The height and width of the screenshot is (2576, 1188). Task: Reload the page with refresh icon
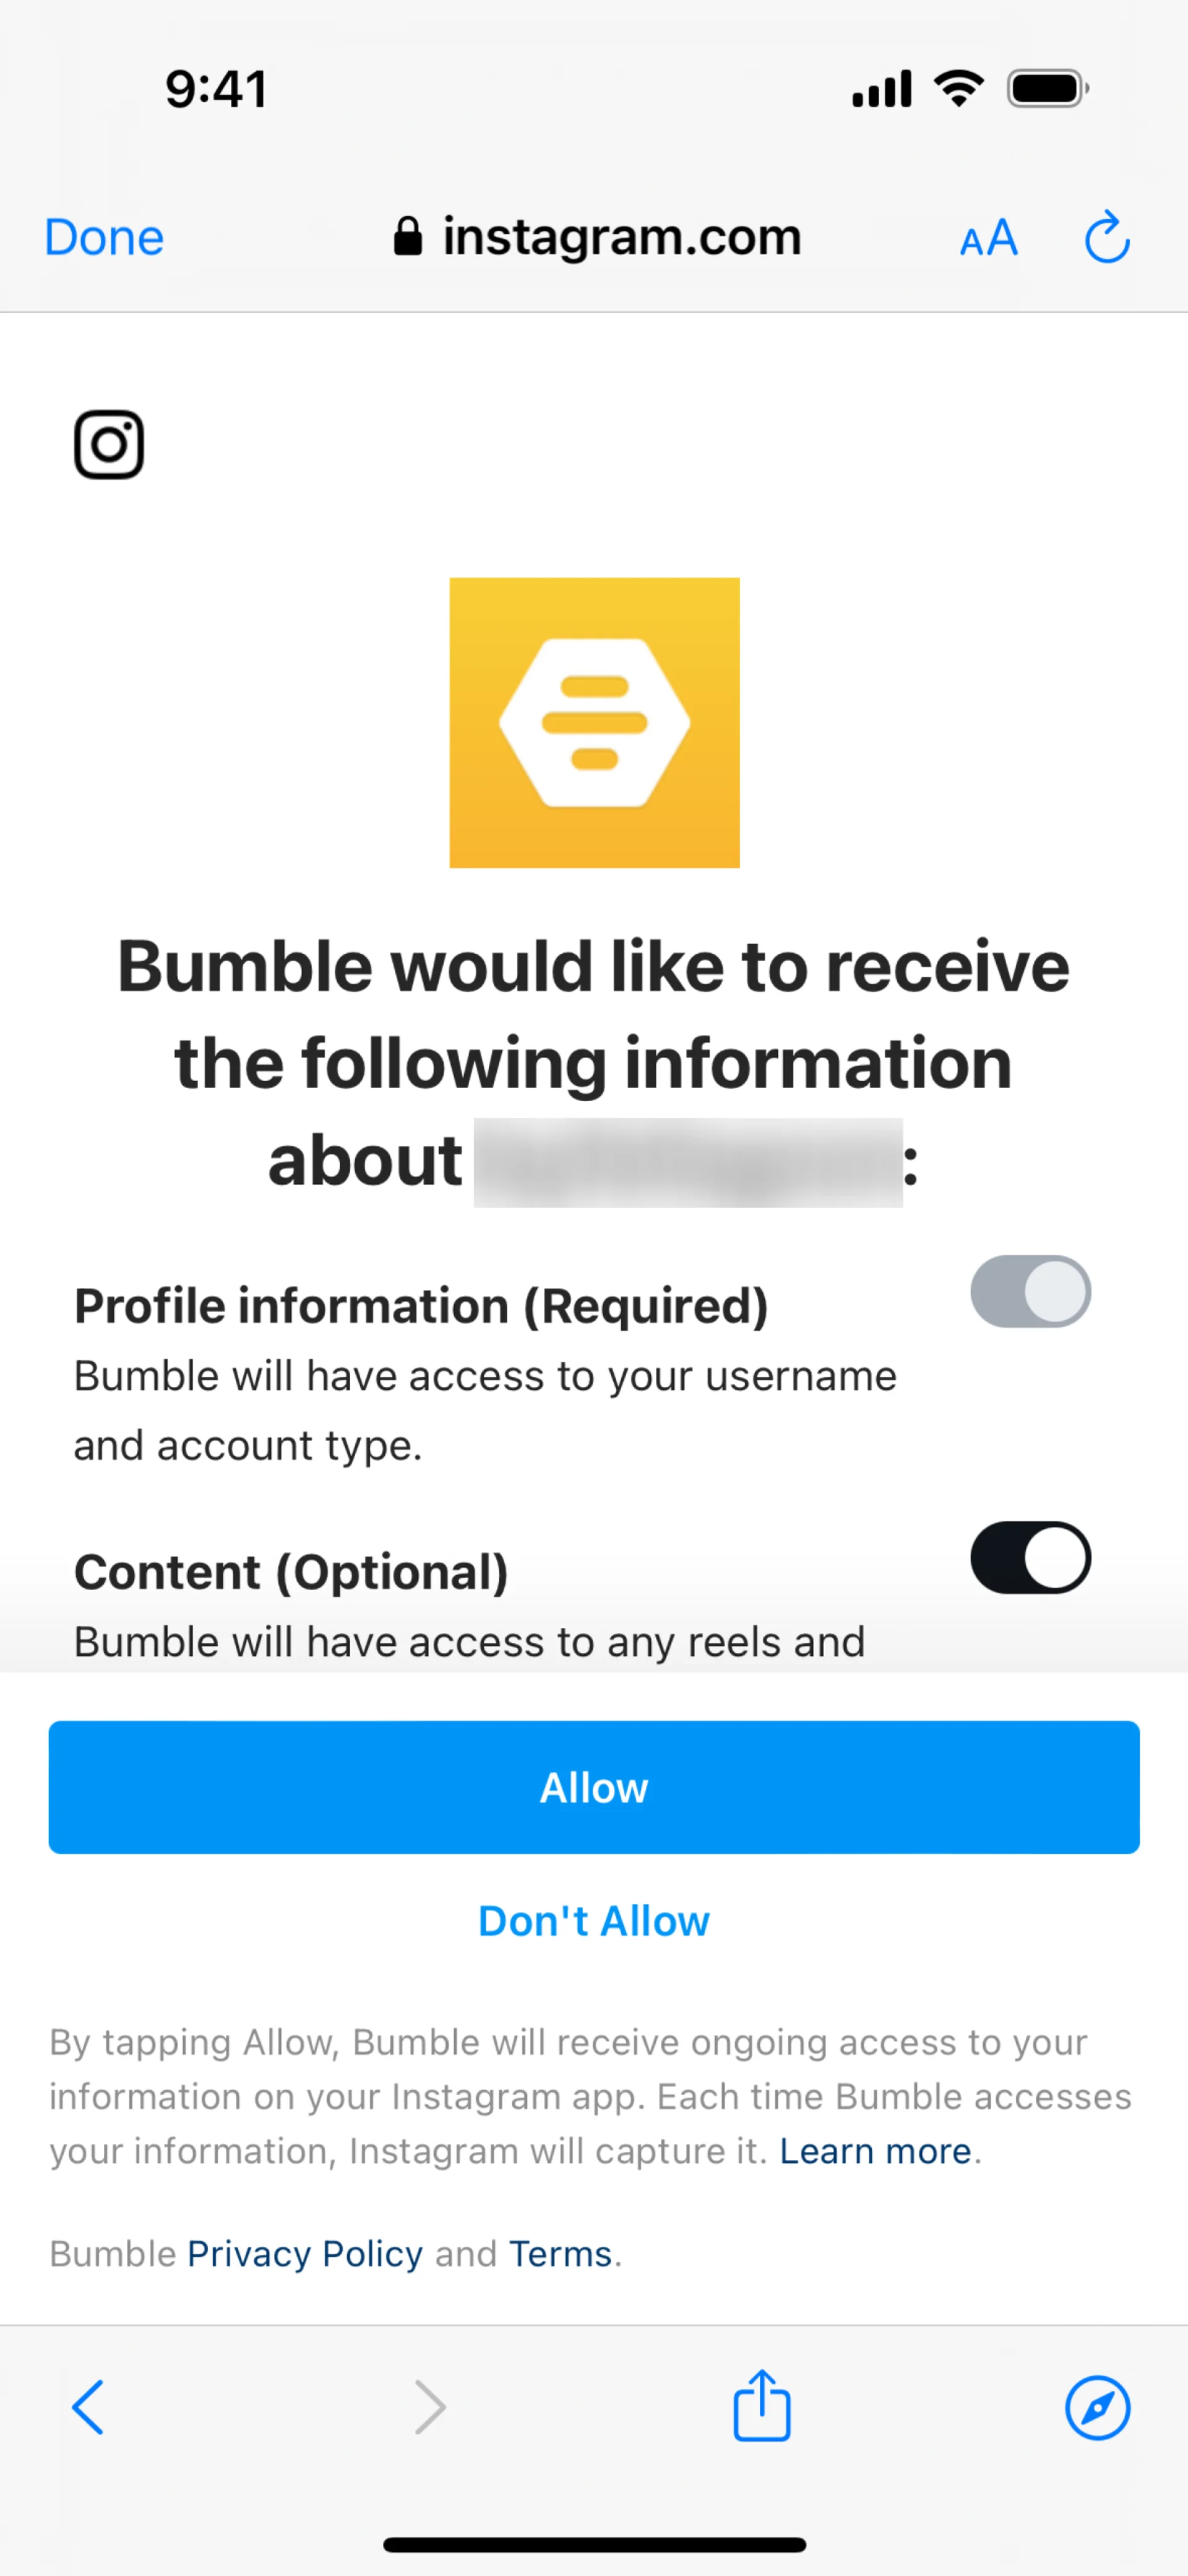1107,238
